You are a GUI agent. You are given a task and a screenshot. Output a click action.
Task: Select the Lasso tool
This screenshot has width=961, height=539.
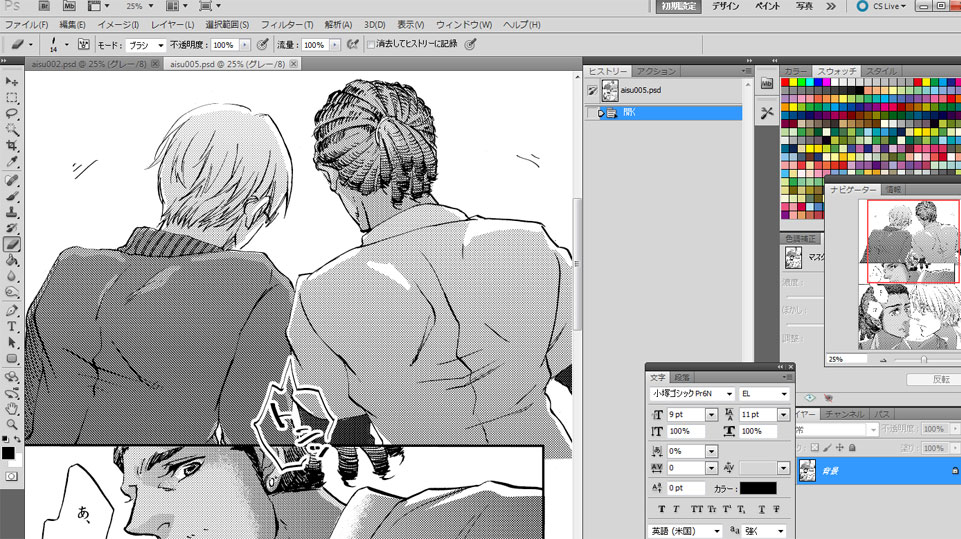[x=12, y=114]
